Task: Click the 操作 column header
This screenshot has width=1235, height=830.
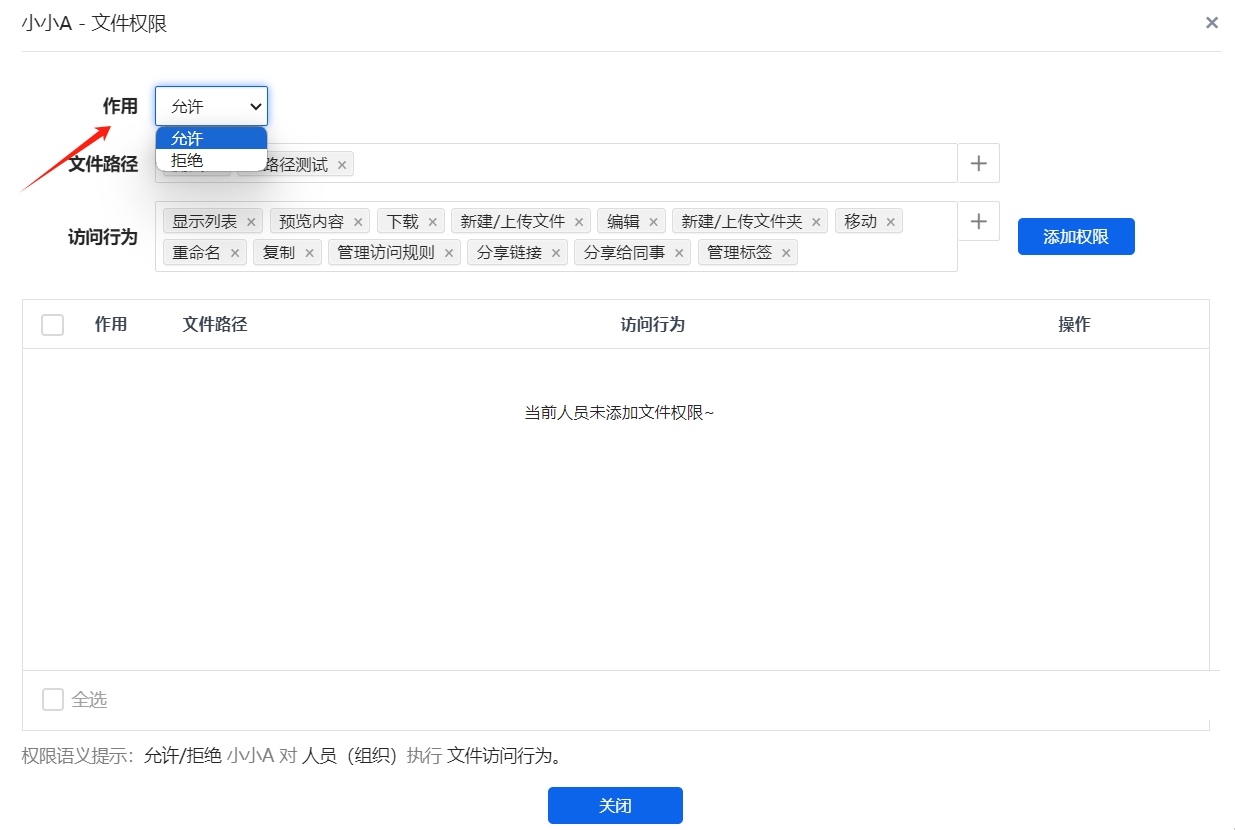Action: tap(1075, 325)
